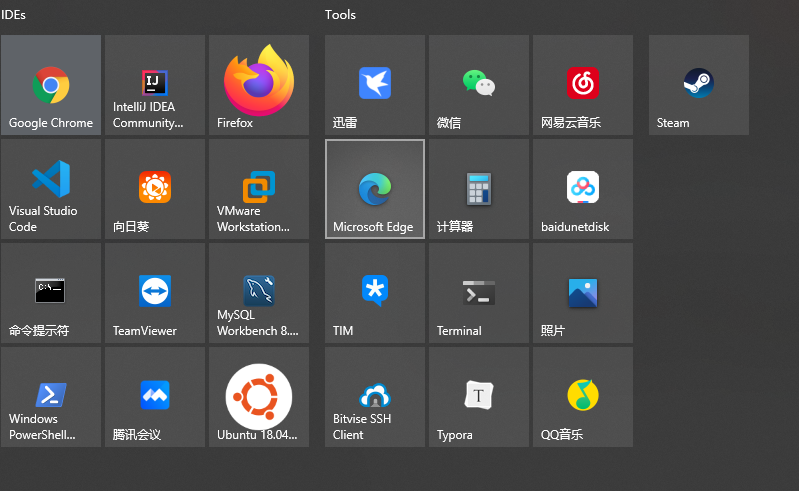Launch Windows PowerShell tile
This screenshot has width=799, height=491.
[x=51, y=397]
